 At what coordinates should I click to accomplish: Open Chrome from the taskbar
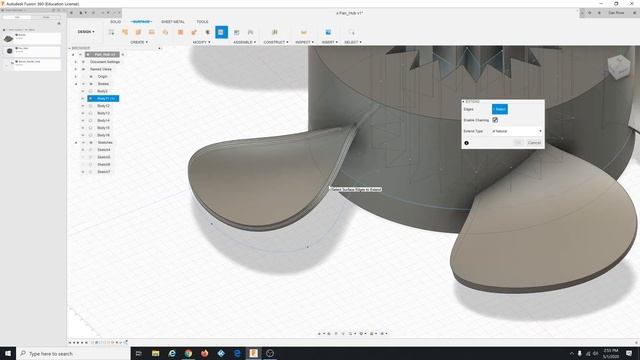pos(188,353)
